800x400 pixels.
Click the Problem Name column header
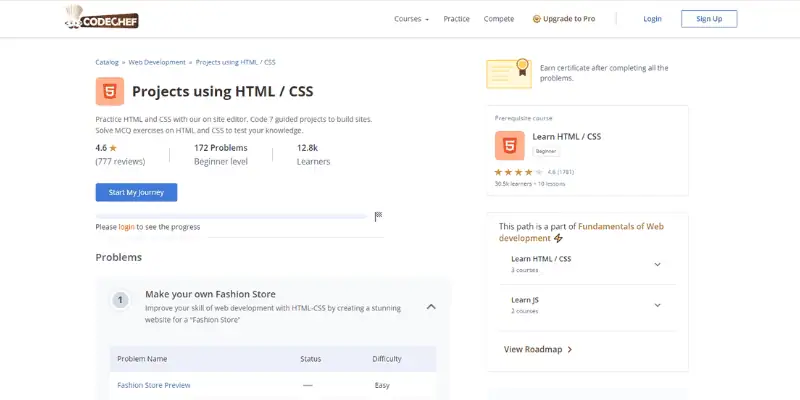(142, 359)
